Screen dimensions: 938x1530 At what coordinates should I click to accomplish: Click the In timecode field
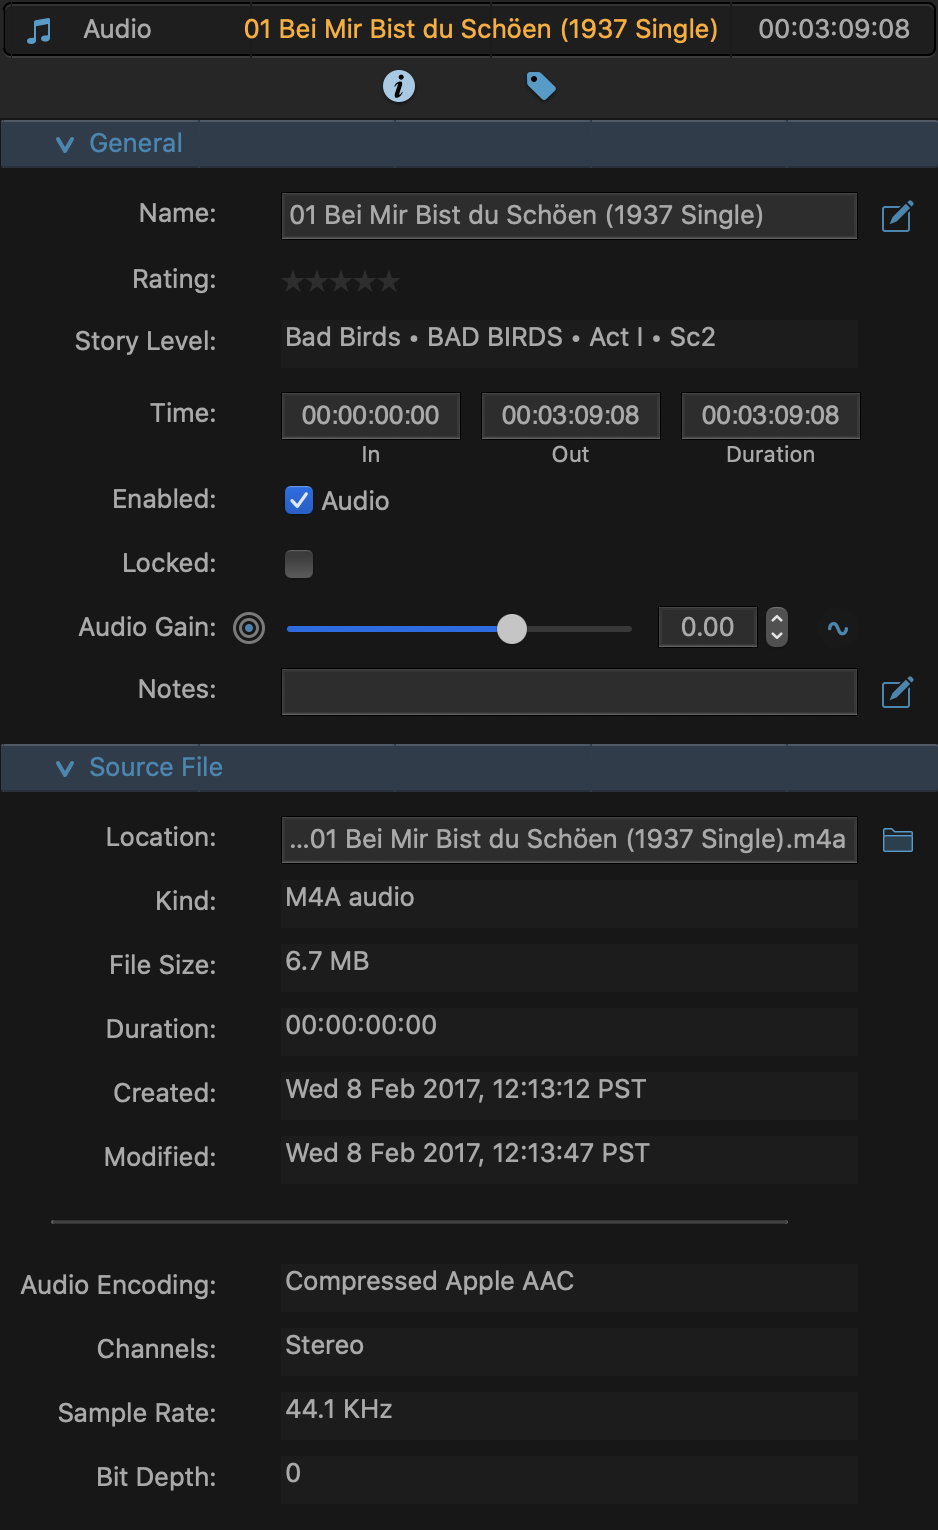(x=371, y=416)
